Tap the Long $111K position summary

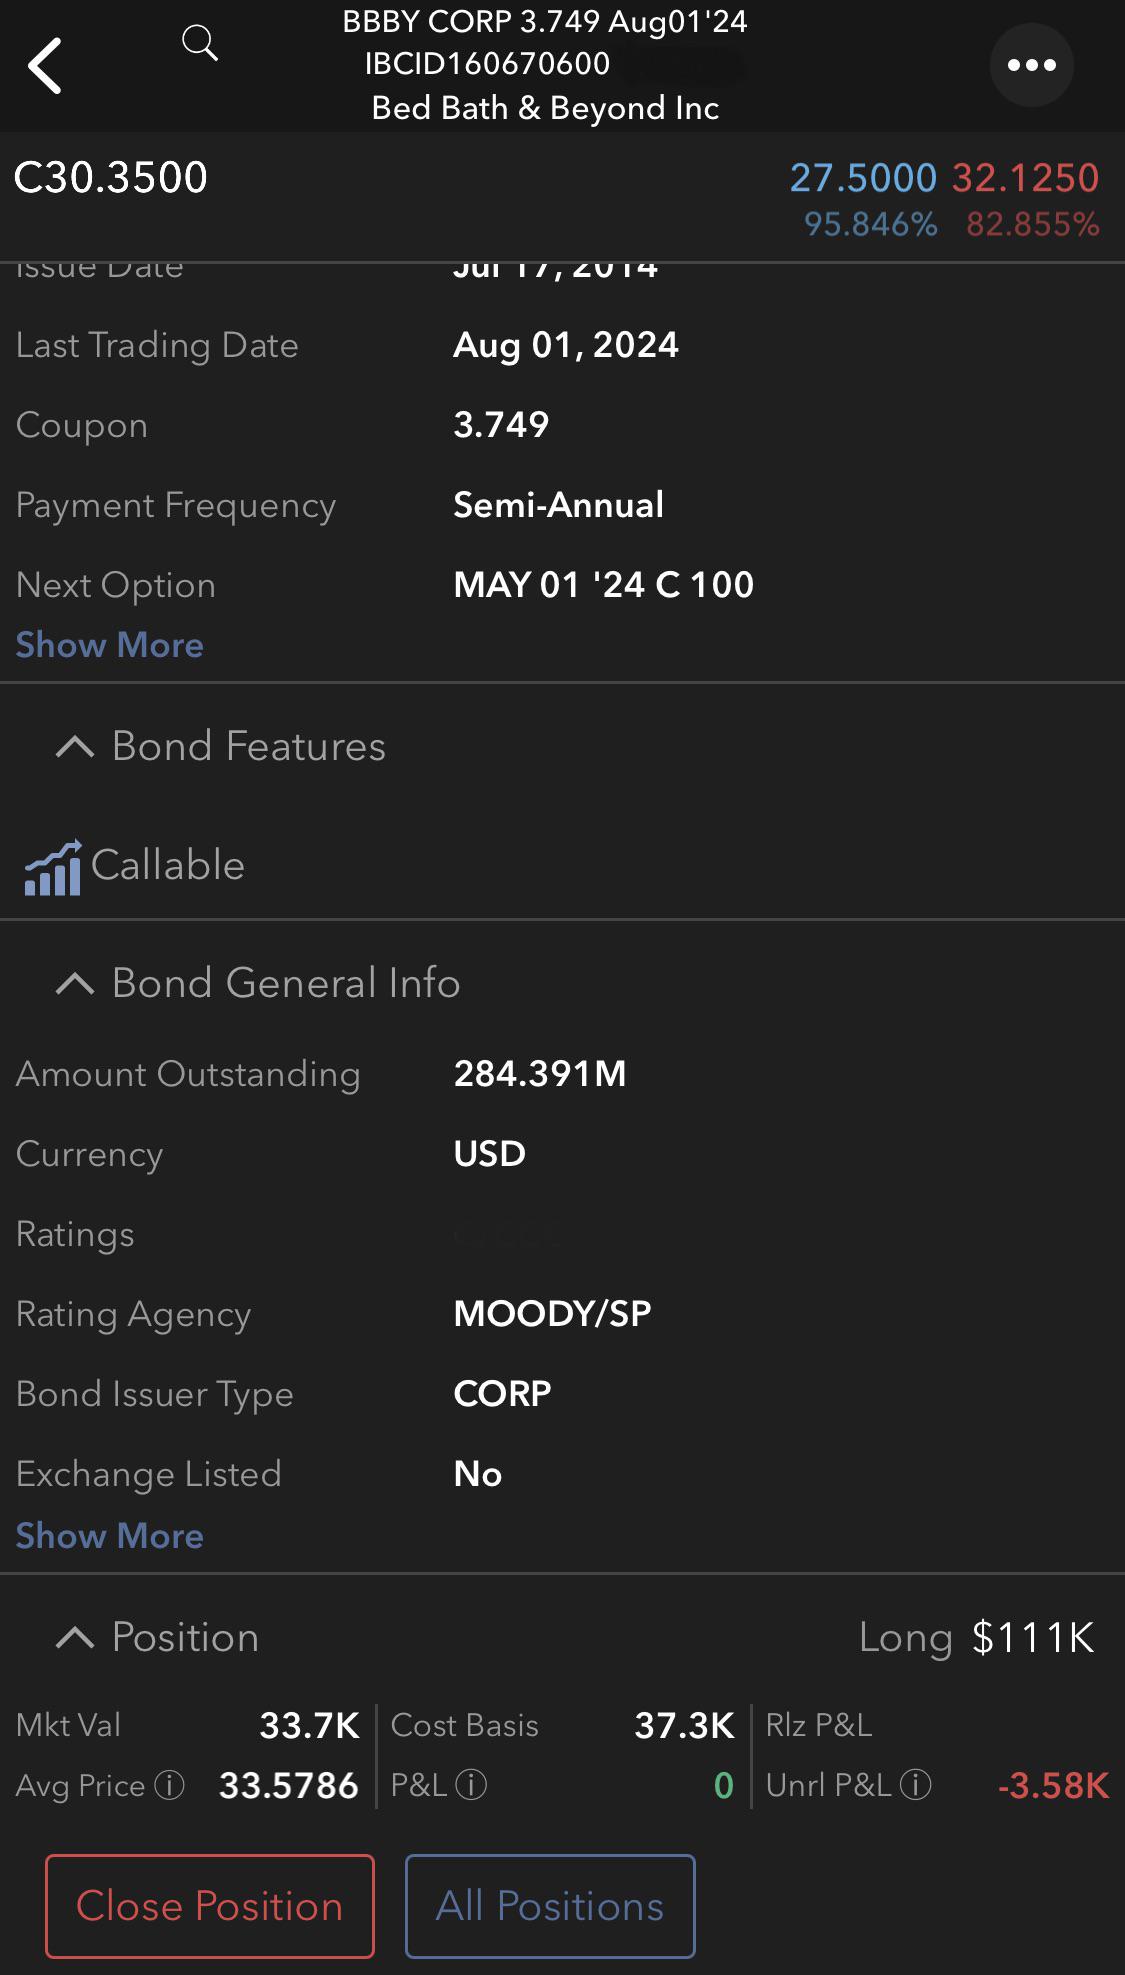pyautogui.click(x=976, y=1638)
